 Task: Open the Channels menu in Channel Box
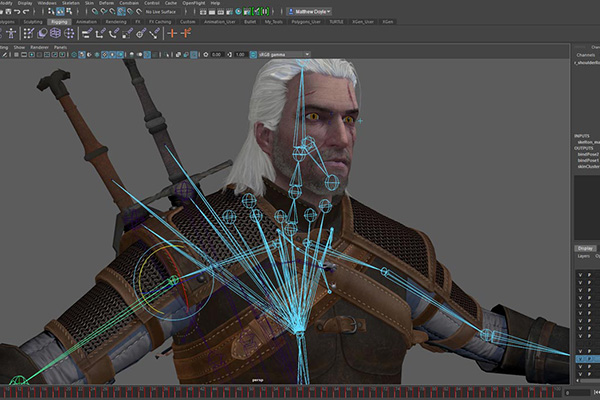[x=585, y=55]
